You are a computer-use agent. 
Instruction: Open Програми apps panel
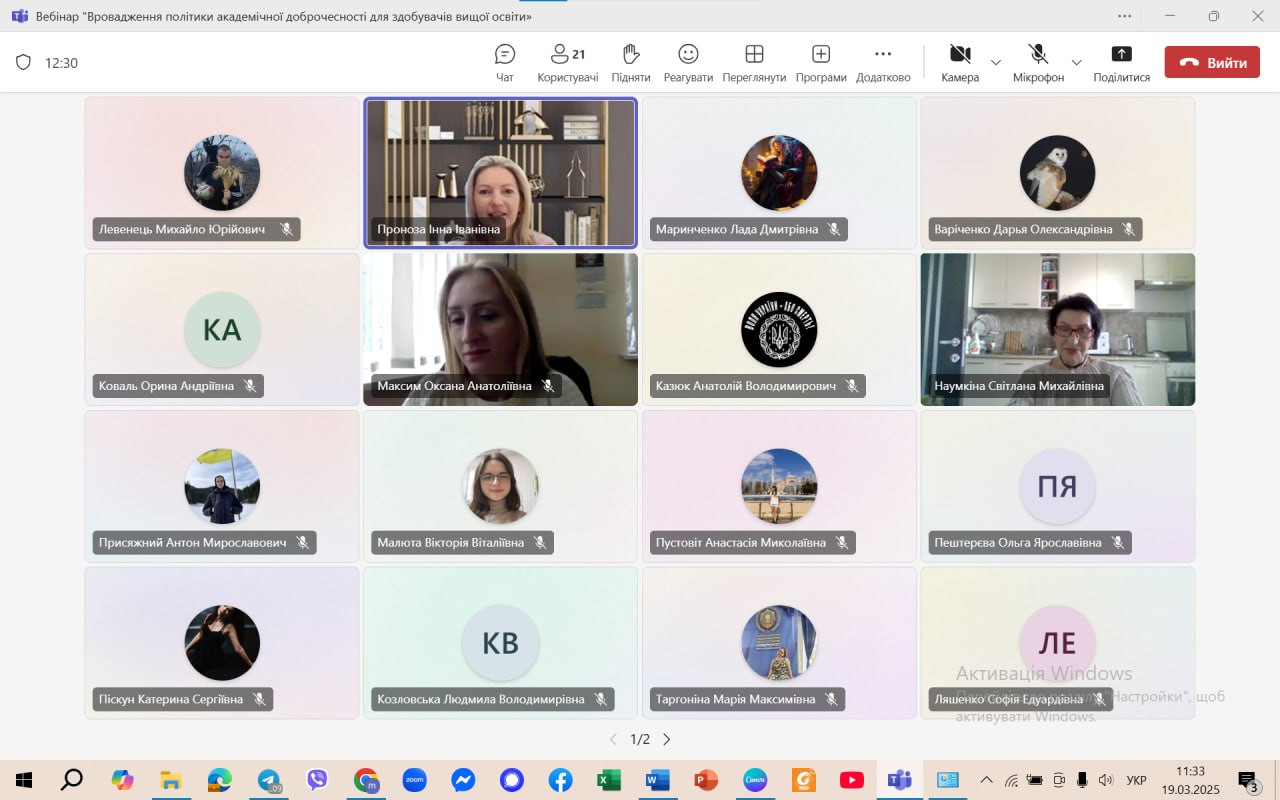click(x=821, y=62)
